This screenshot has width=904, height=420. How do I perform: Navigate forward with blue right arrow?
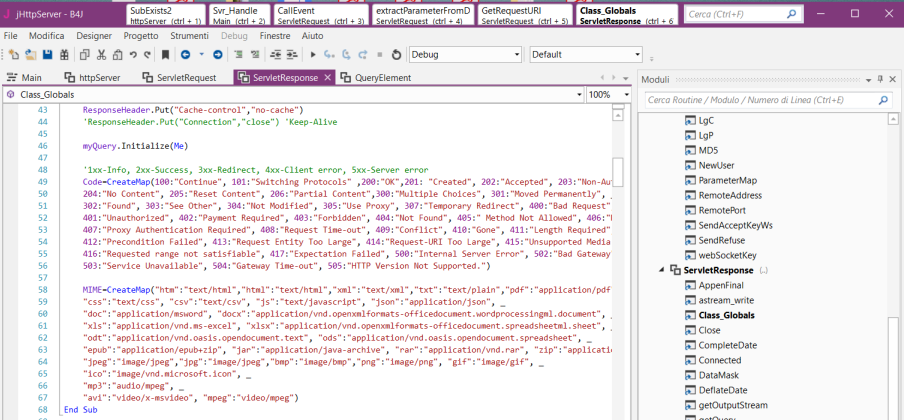pos(216,54)
